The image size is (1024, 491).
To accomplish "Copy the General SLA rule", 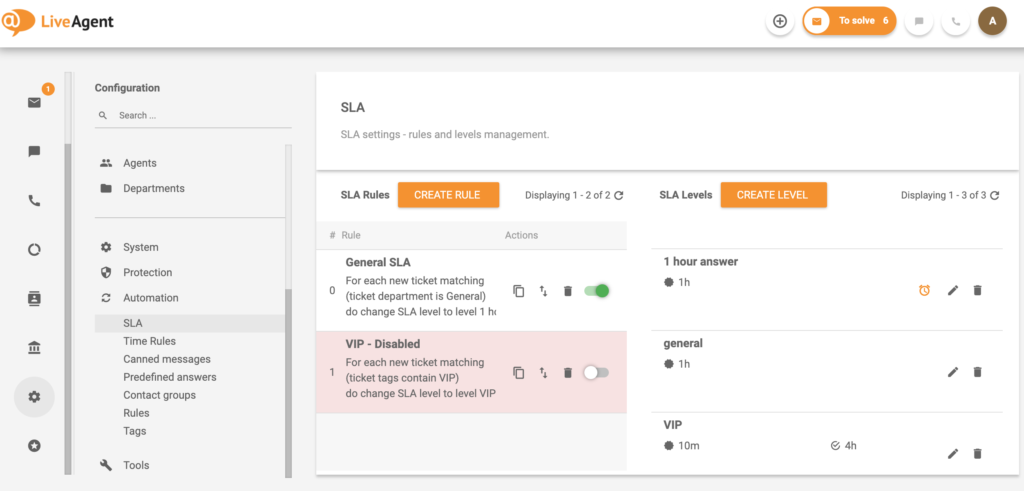I will coord(518,291).
